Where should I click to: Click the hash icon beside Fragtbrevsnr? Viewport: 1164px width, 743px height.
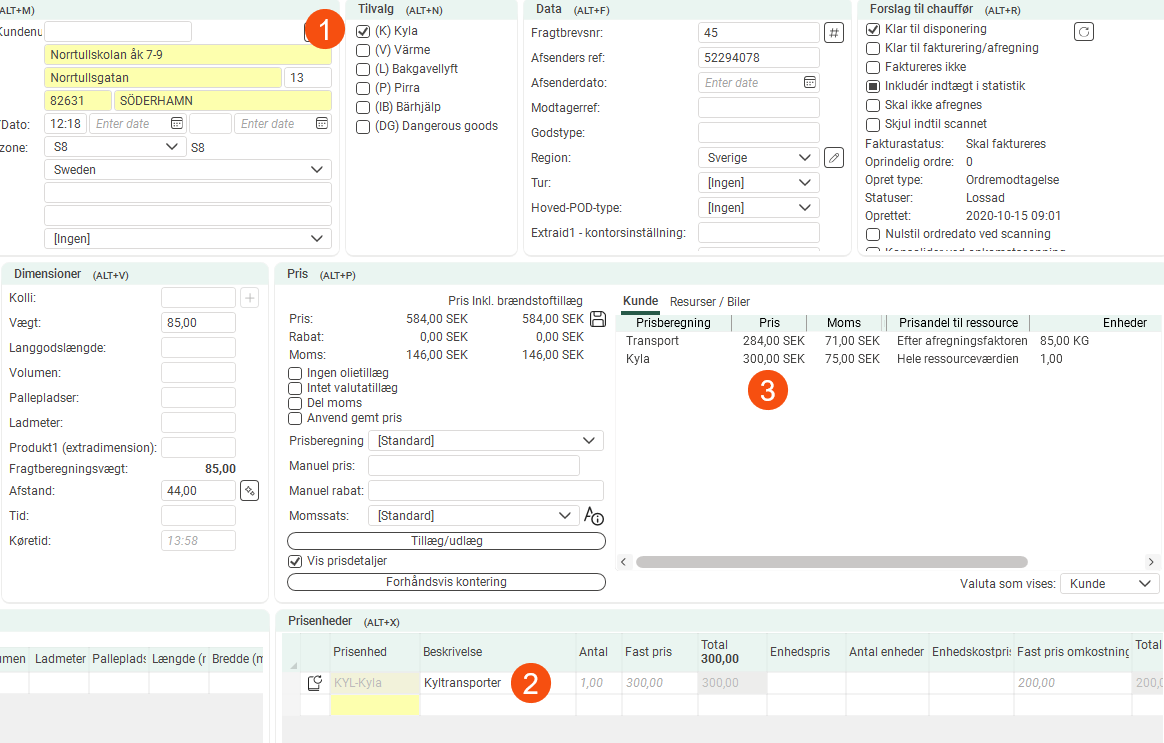834,32
